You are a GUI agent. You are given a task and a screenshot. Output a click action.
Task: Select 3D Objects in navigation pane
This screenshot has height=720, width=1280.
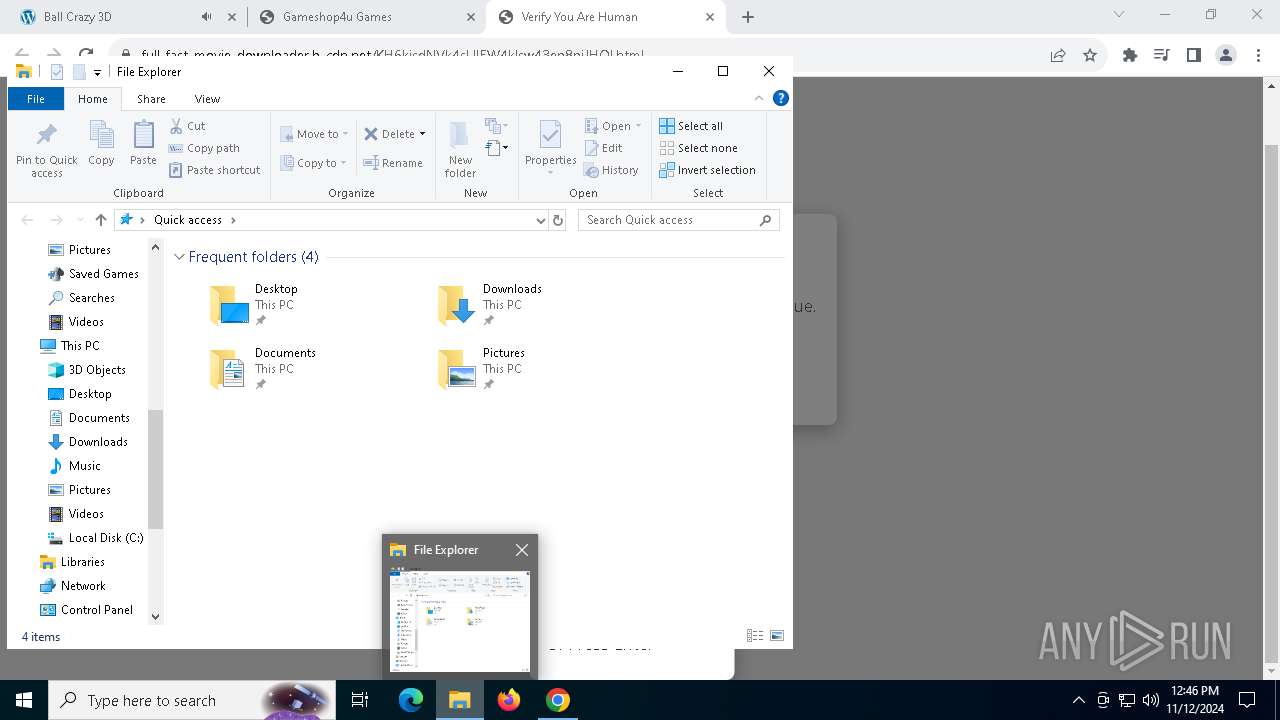(x=87, y=370)
